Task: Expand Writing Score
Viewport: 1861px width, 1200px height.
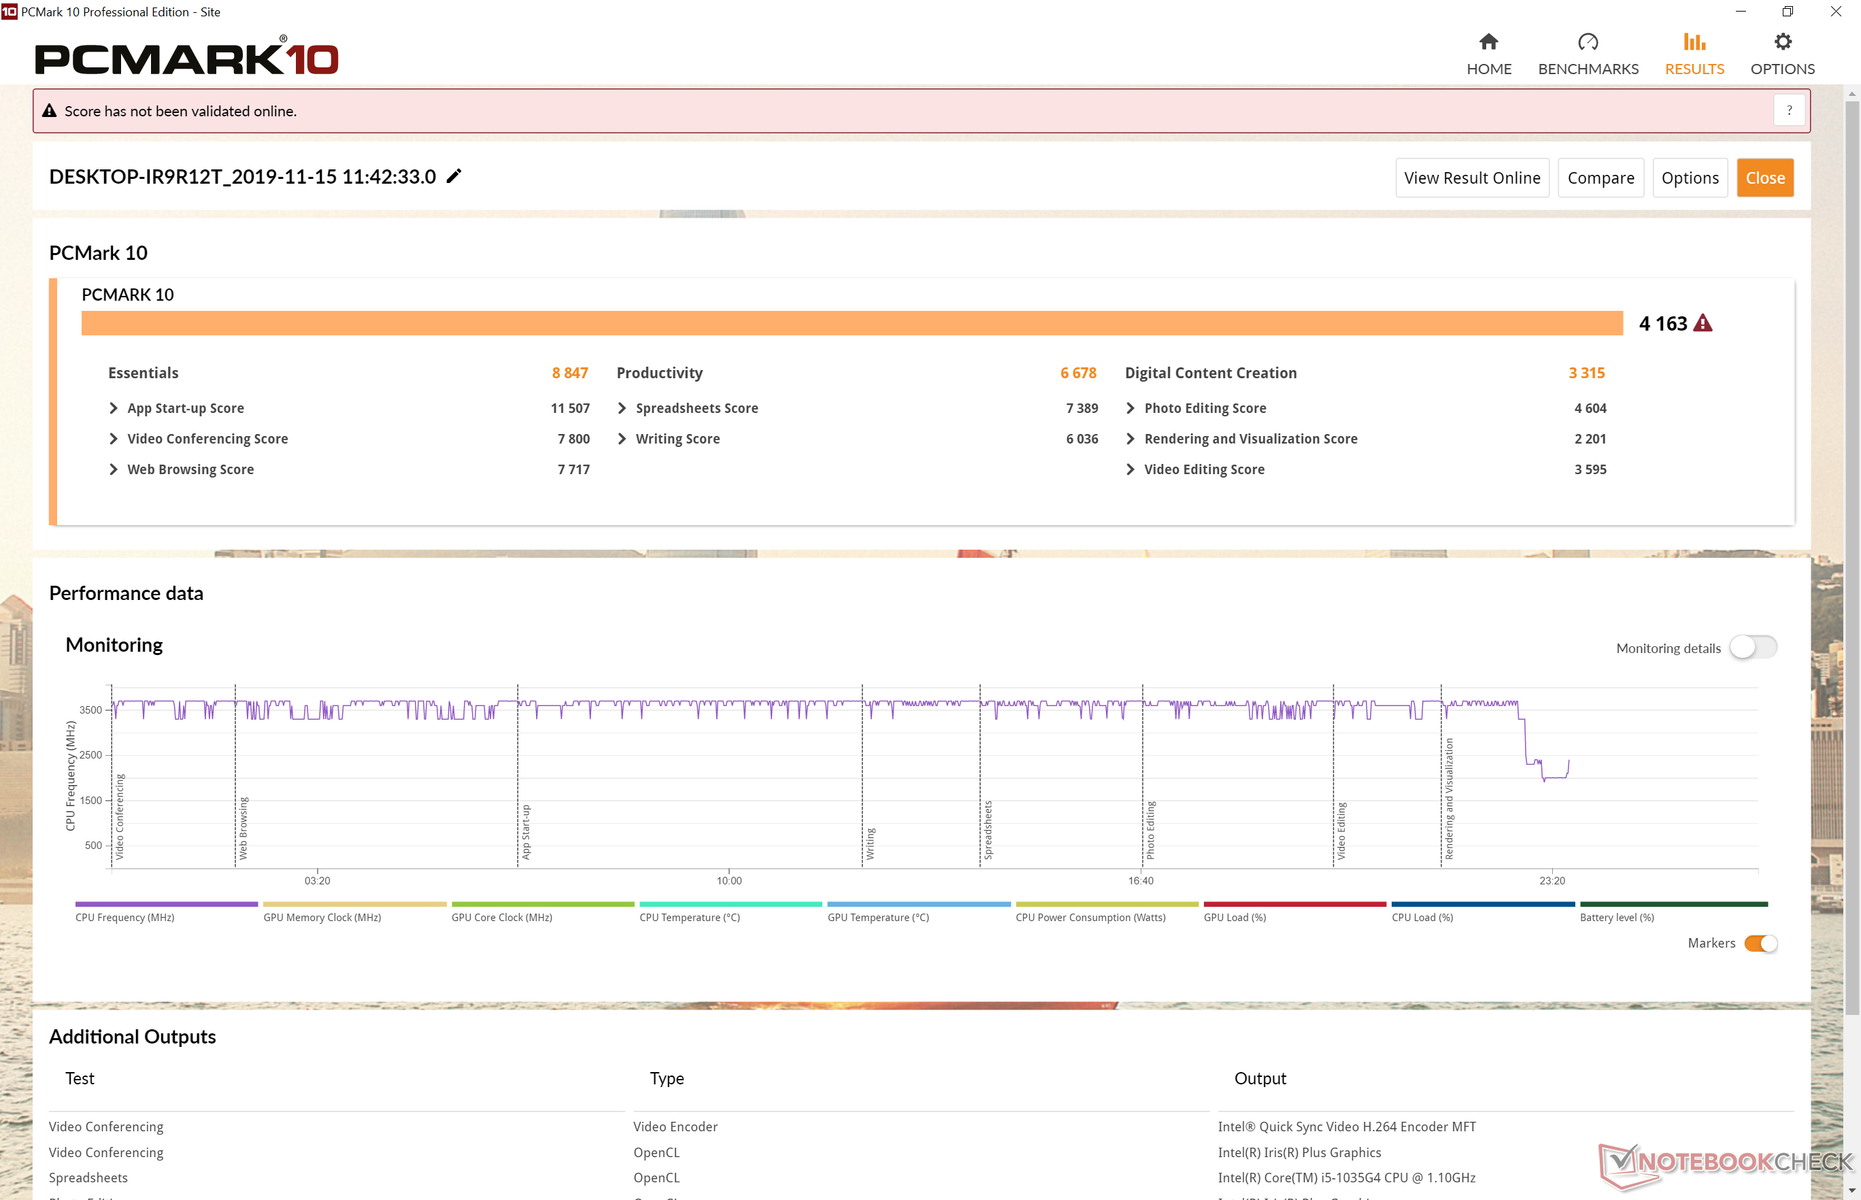Action: (x=622, y=439)
